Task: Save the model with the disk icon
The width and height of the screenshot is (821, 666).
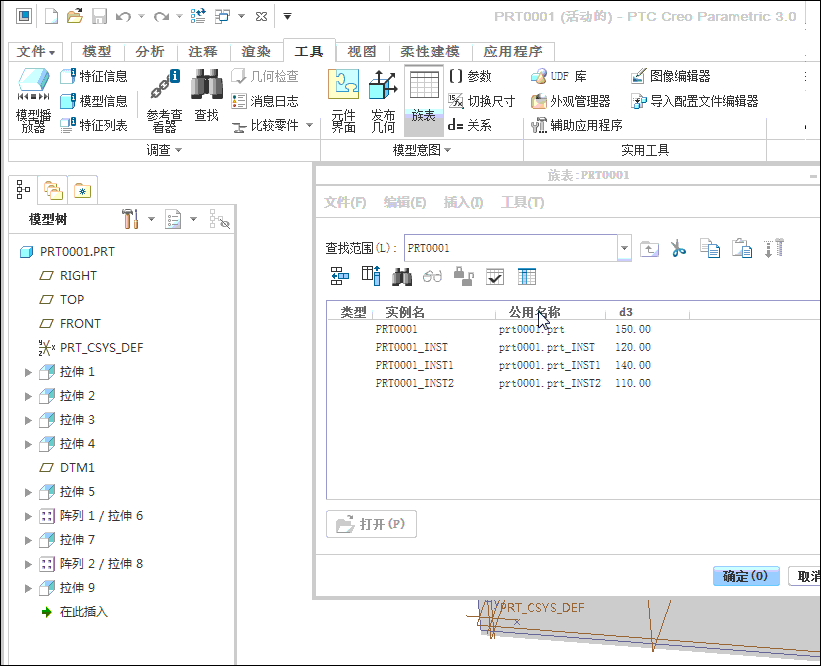Action: point(99,16)
